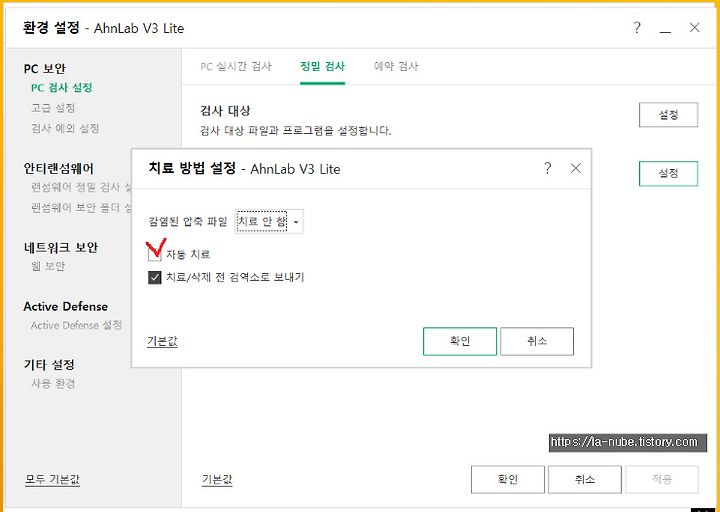Image resolution: width=720 pixels, height=512 pixels.
Task: Click the Active Defense section heading
Action: pos(66,306)
